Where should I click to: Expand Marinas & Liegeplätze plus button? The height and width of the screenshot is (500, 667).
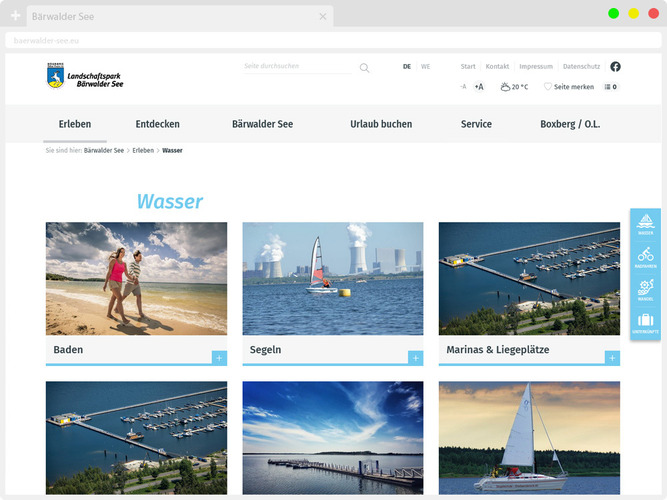click(612, 357)
